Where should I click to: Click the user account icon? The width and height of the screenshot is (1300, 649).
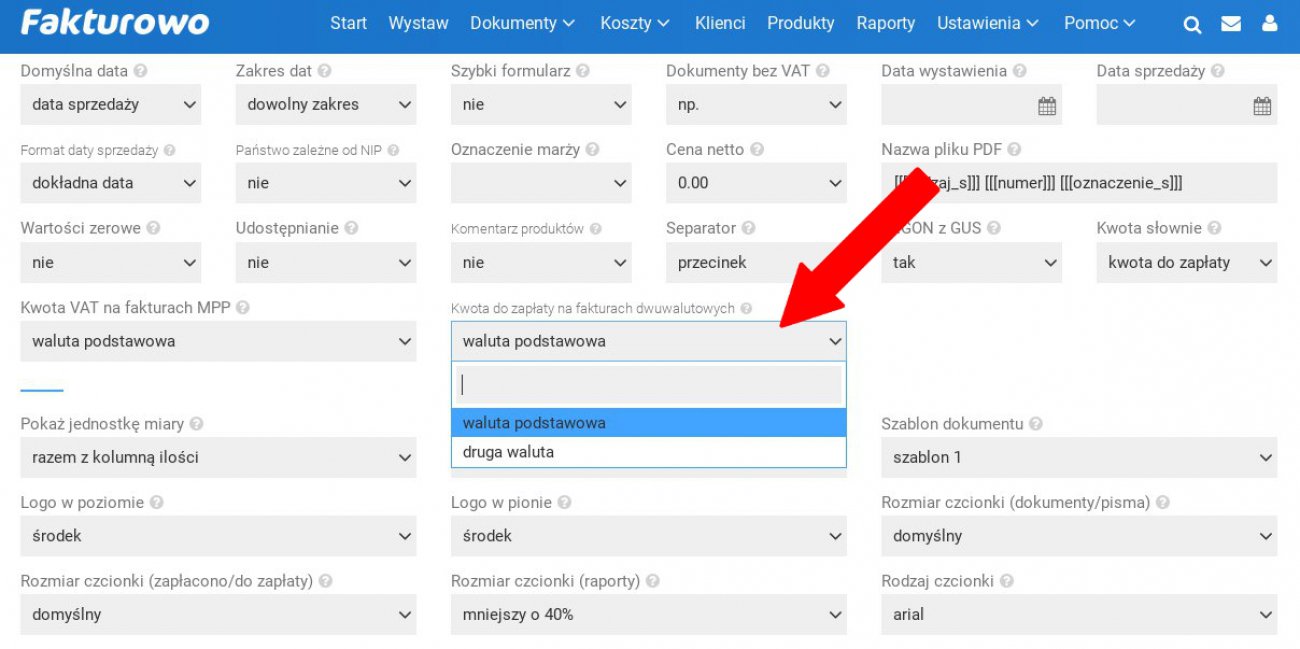click(x=1270, y=24)
